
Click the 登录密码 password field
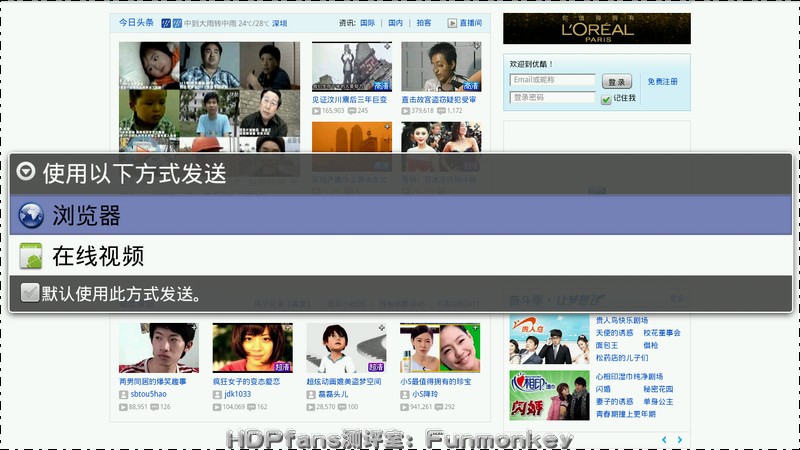553,97
